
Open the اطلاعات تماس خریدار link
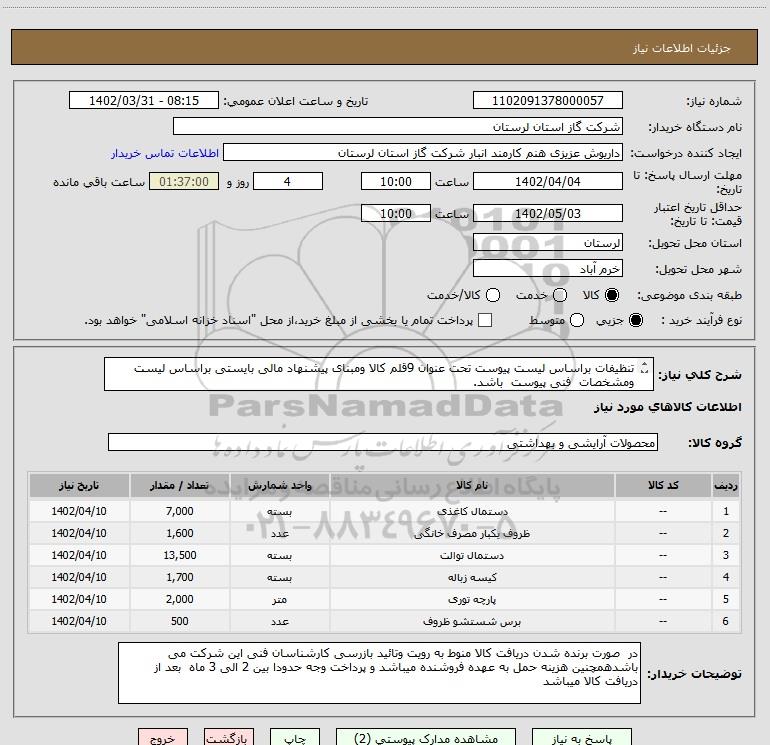point(165,153)
